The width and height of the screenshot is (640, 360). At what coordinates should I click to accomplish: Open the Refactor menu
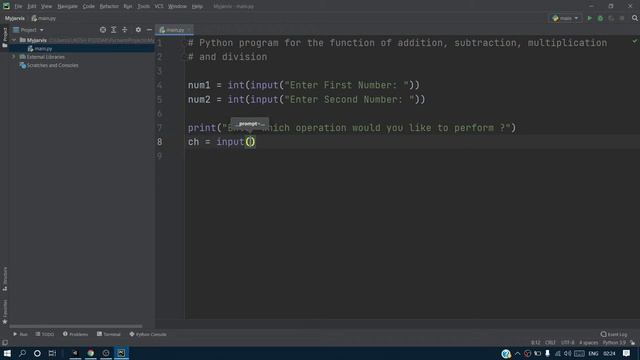109,6
